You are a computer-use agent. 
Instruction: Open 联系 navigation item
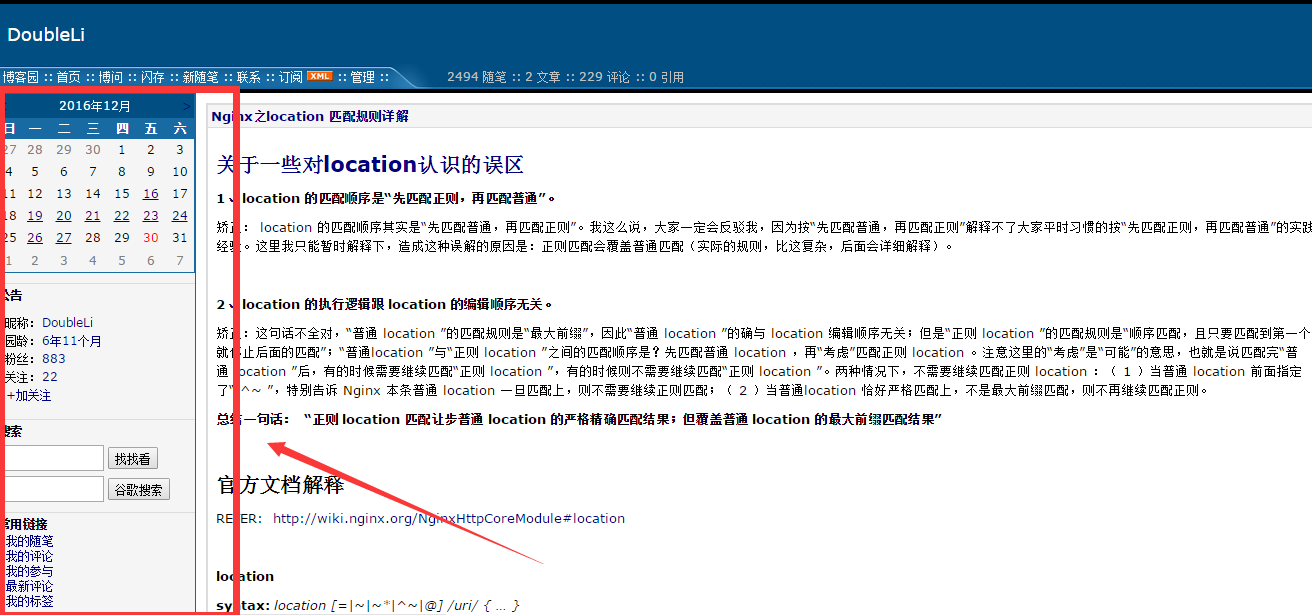point(248,77)
